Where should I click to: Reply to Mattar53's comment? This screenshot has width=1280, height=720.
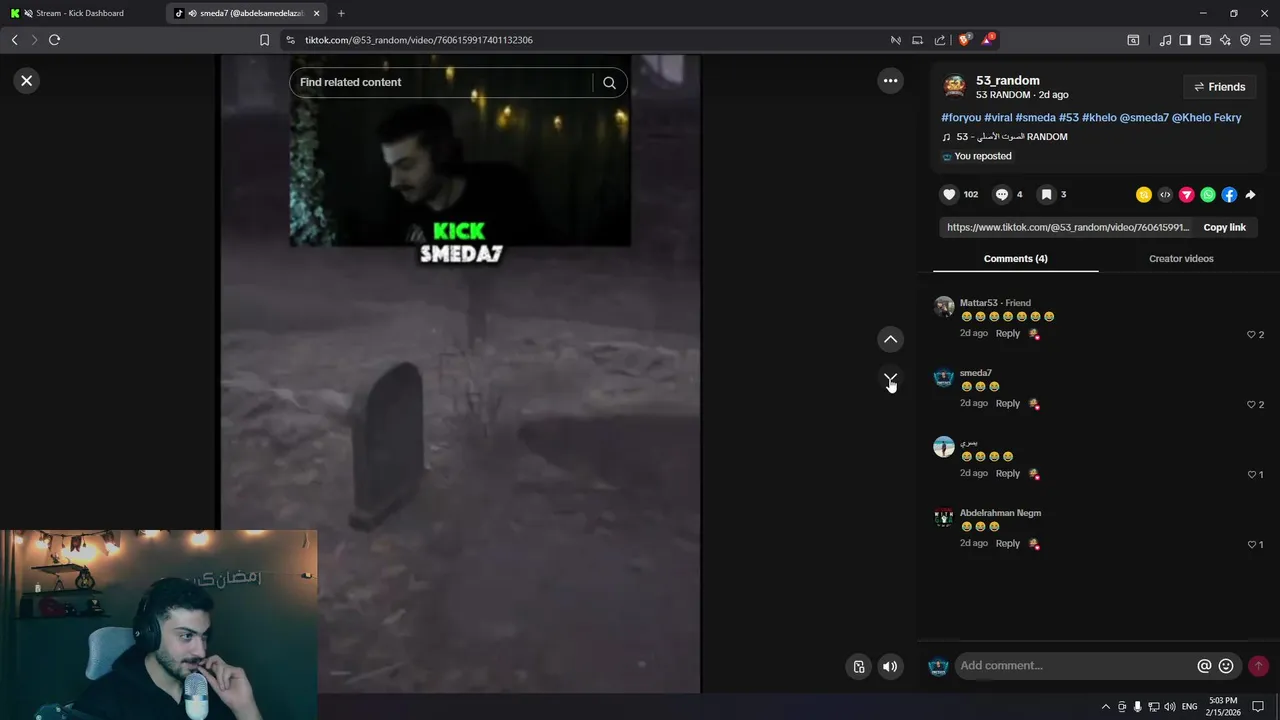pyautogui.click(x=1007, y=334)
